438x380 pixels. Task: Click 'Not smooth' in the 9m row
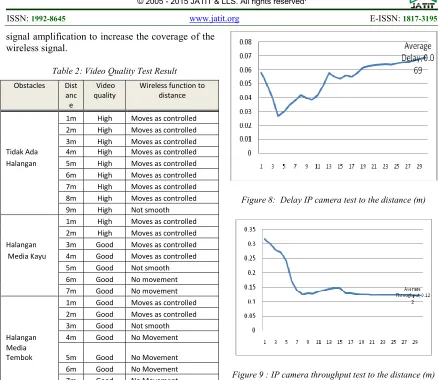(x=150, y=210)
